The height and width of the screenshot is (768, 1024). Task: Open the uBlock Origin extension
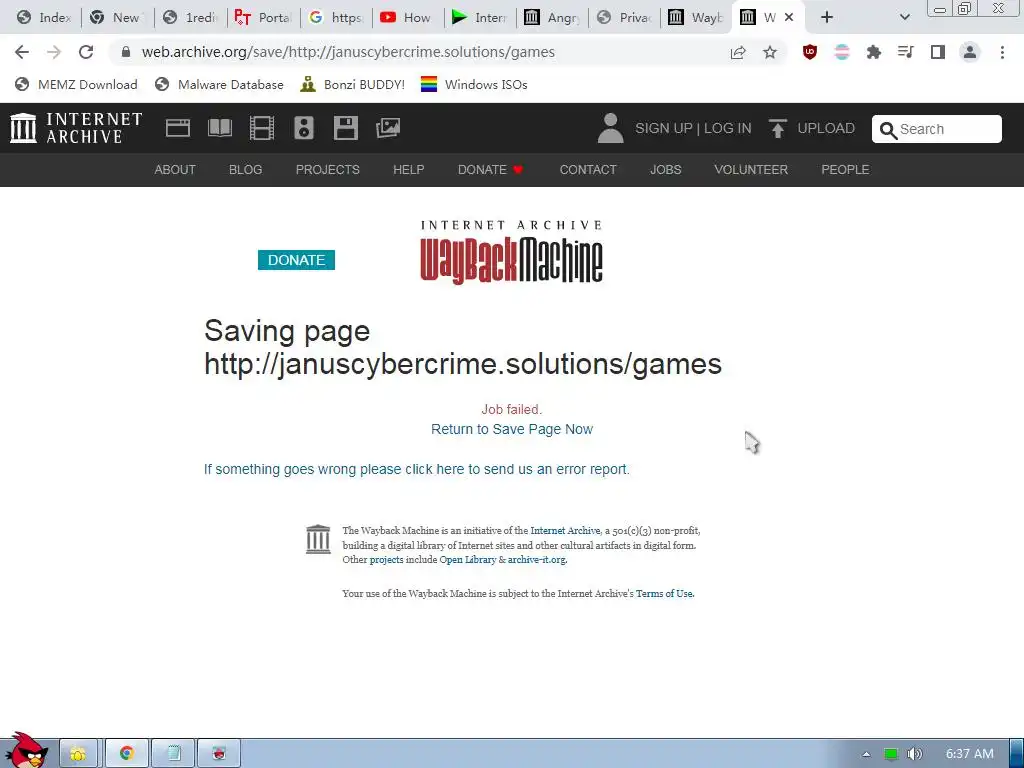pyautogui.click(x=810, y=52)
